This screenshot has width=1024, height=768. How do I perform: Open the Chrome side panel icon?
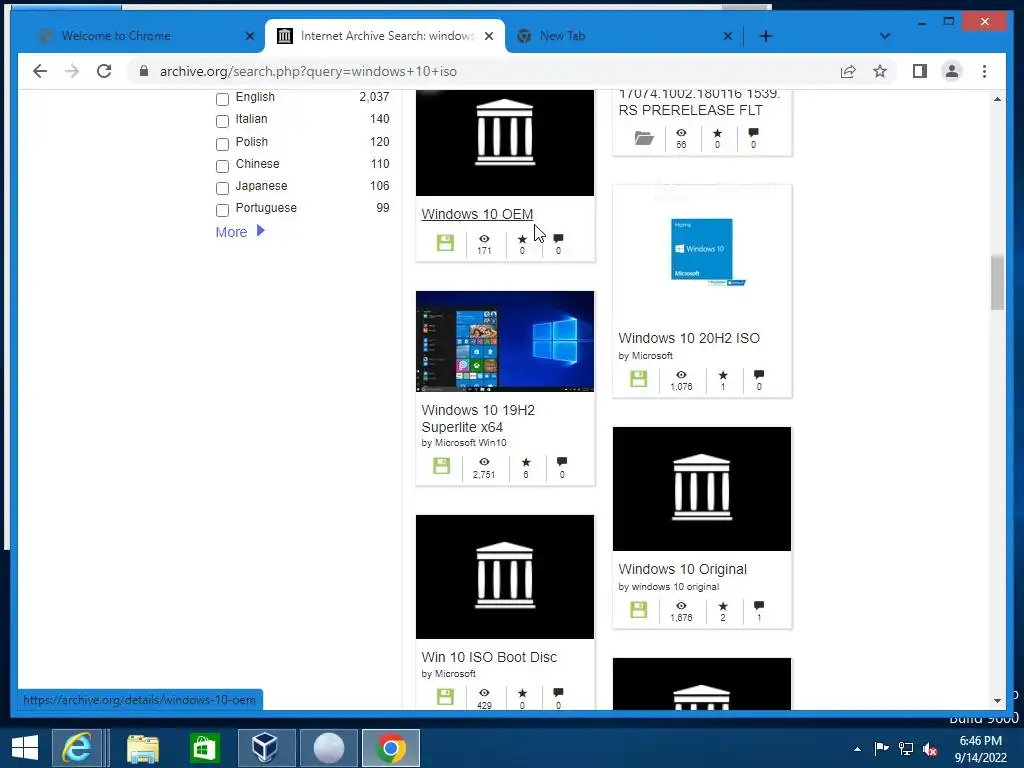920,71
